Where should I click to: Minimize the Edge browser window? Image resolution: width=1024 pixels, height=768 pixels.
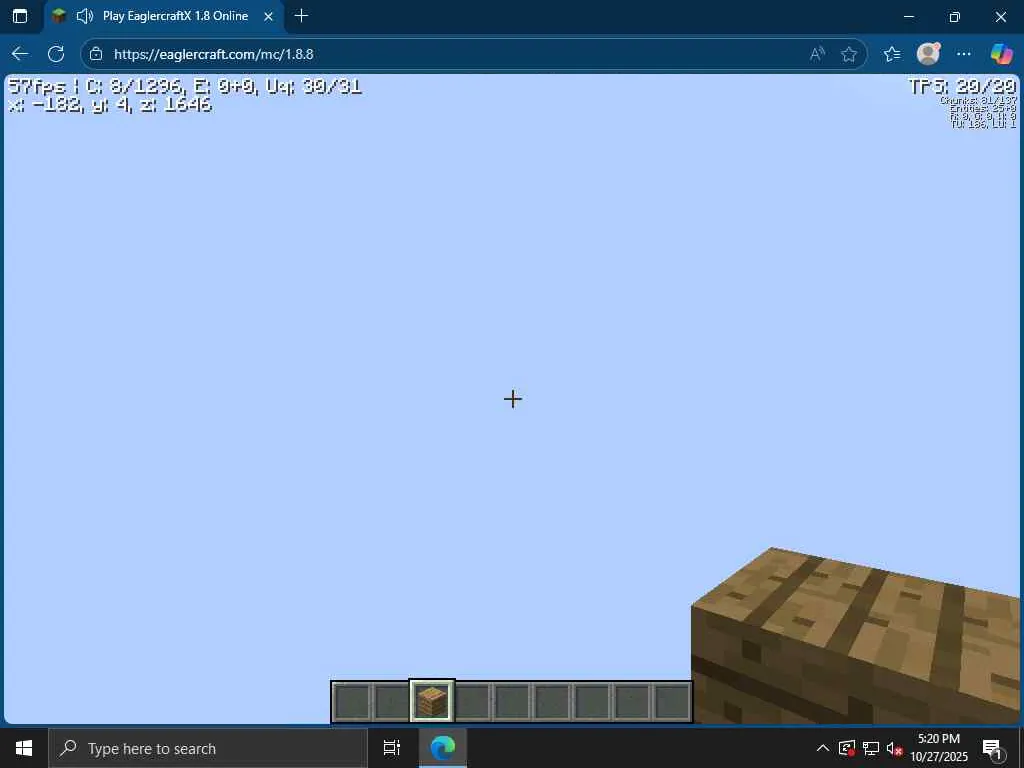pos(908,16)
